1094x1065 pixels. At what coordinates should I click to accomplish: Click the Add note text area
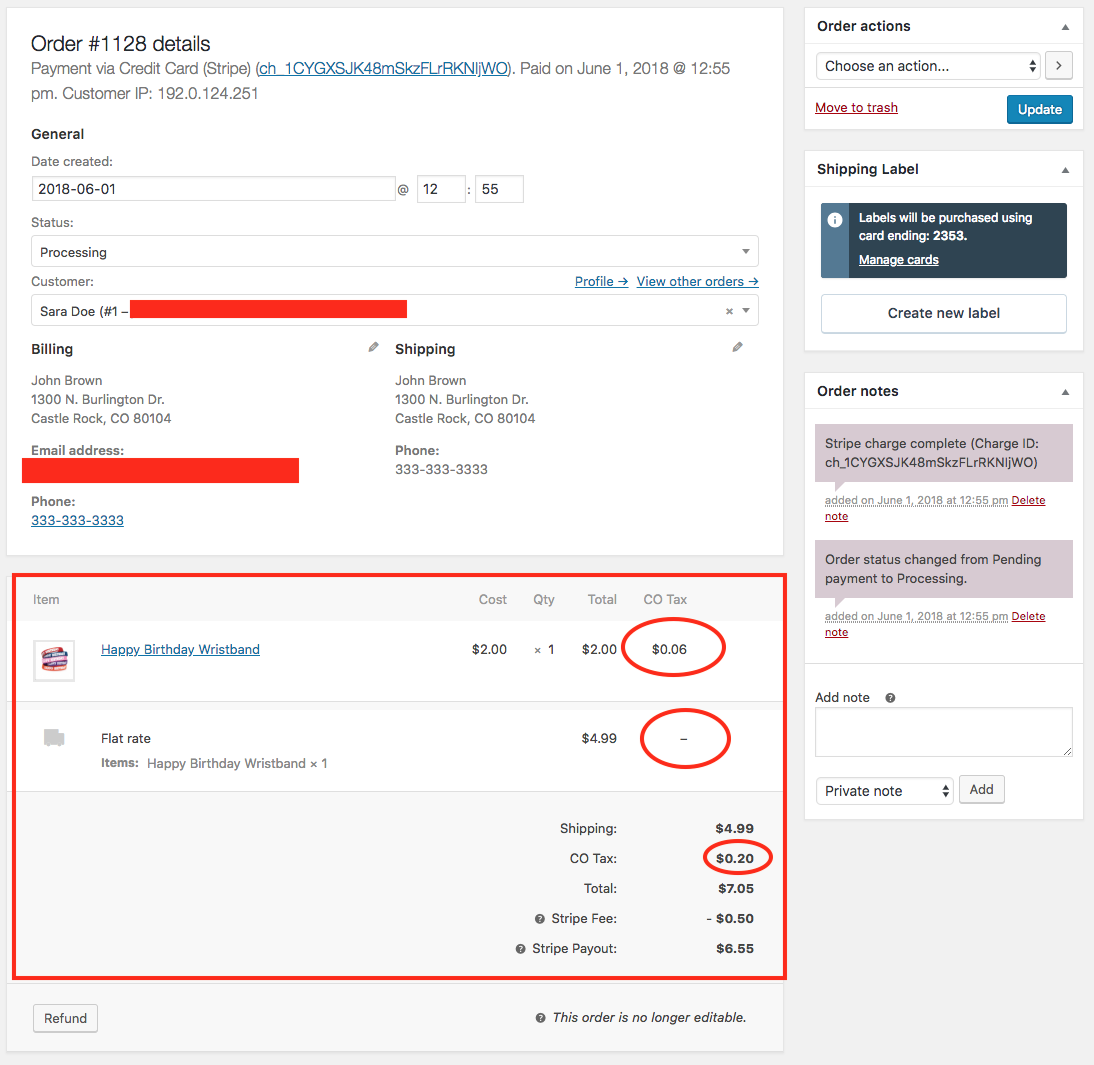943,732
